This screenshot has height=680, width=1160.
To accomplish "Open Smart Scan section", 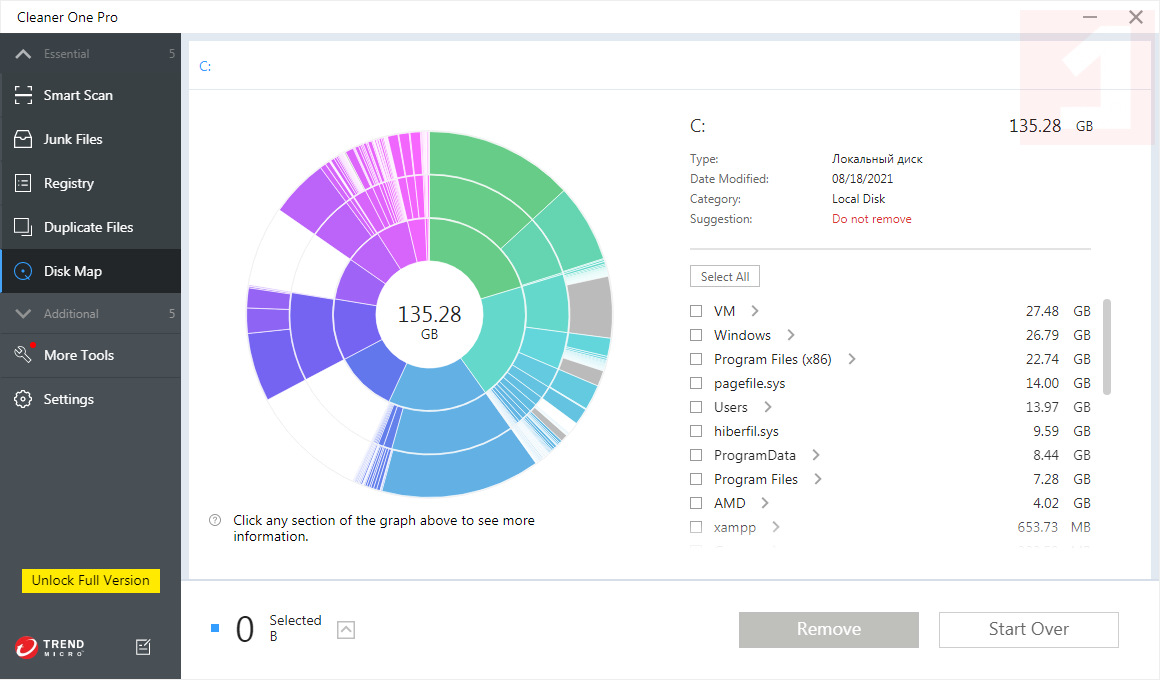I will point(90,95).
